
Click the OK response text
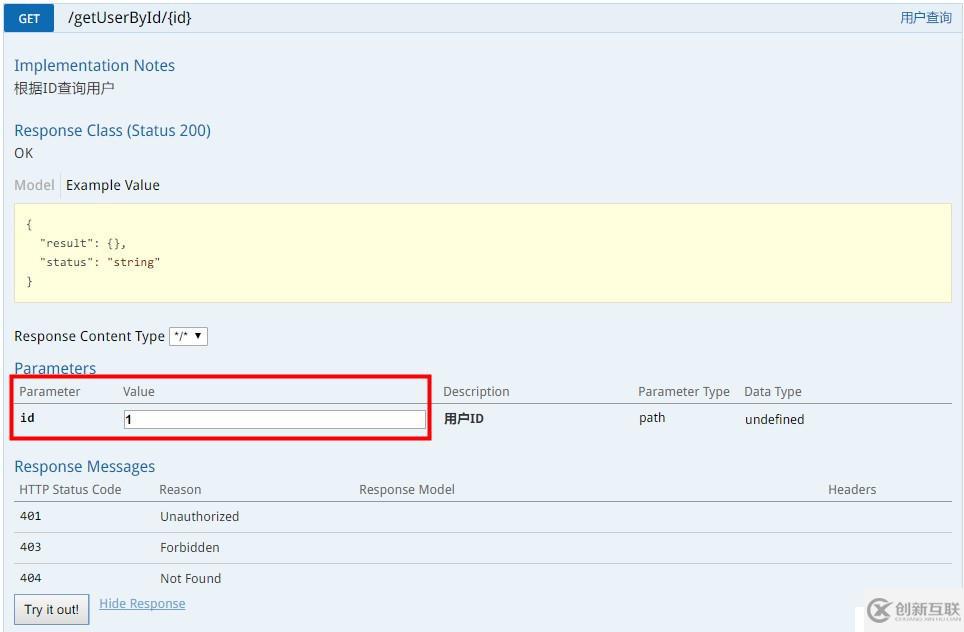[23, 153]
